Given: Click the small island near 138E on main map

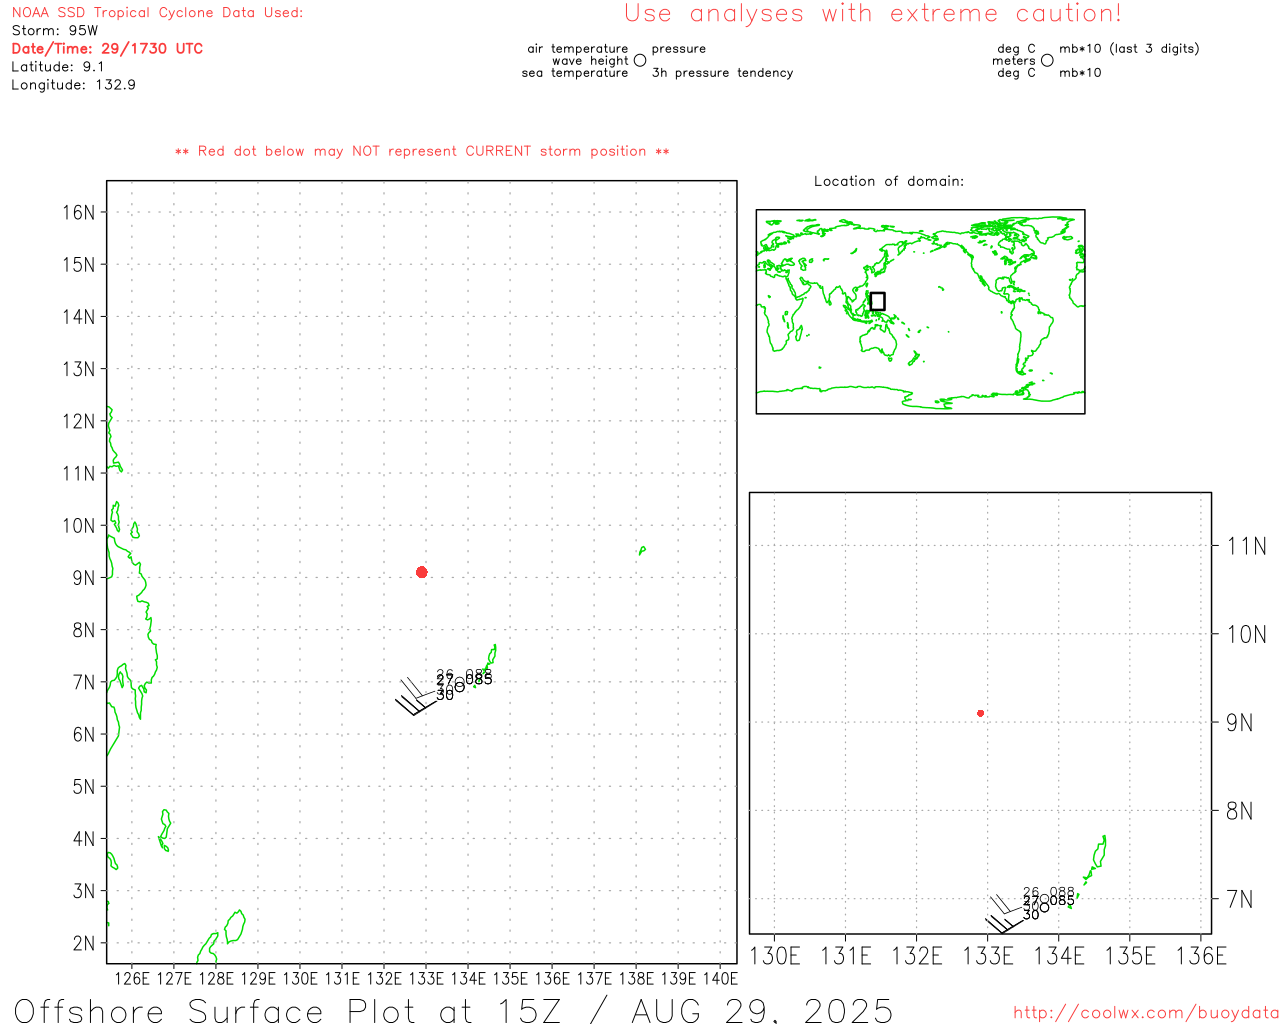Looking at the screenshot, I should point(642,550).
